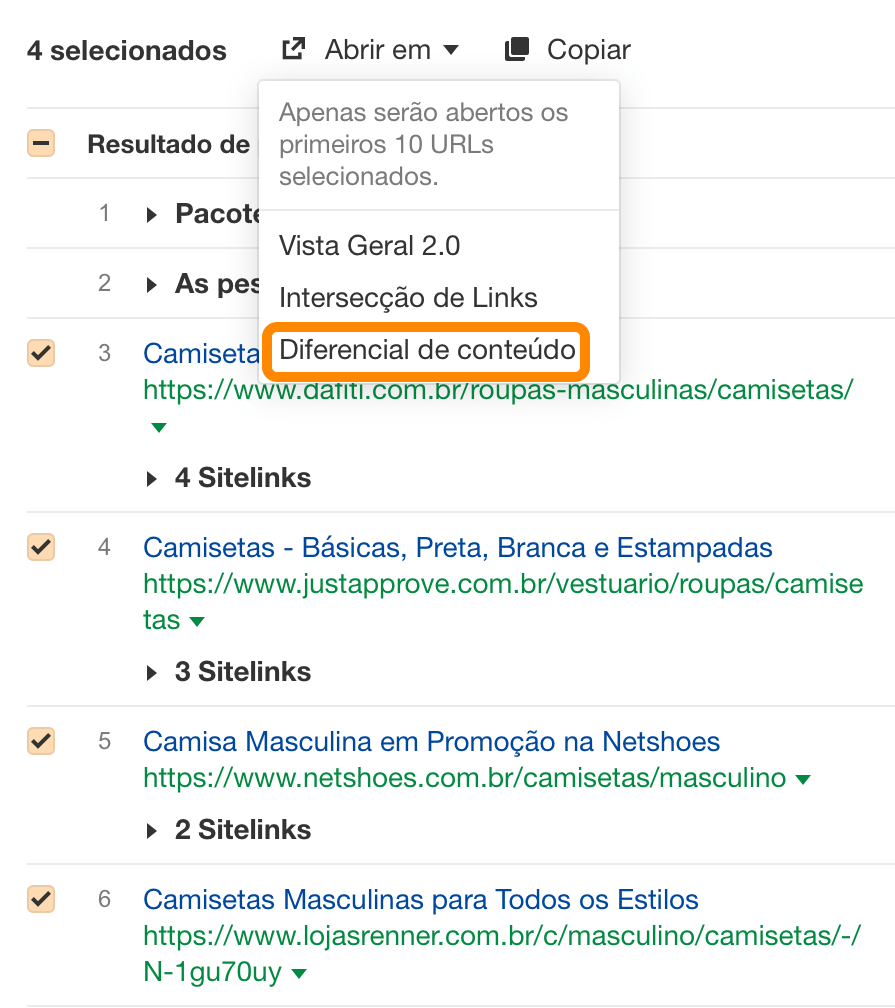
Task: Expand the 4 Sitelinks section
Action: [152, 479]
